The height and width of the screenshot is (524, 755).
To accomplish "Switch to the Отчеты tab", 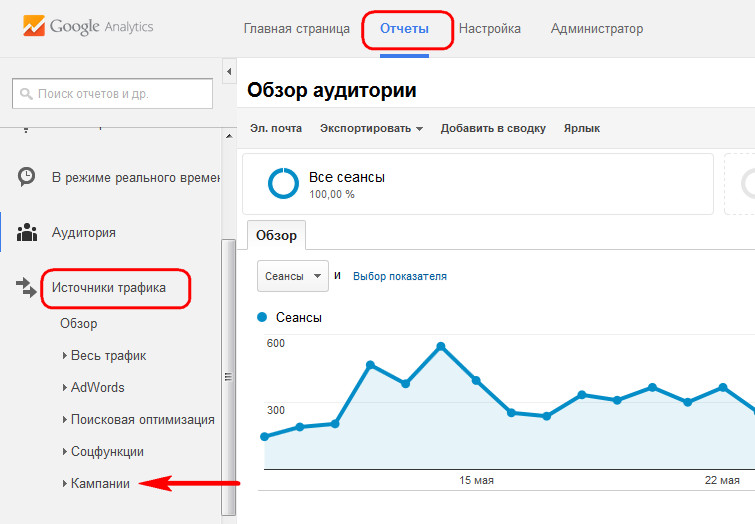I will pyautogui.click(x=404, y=28).
